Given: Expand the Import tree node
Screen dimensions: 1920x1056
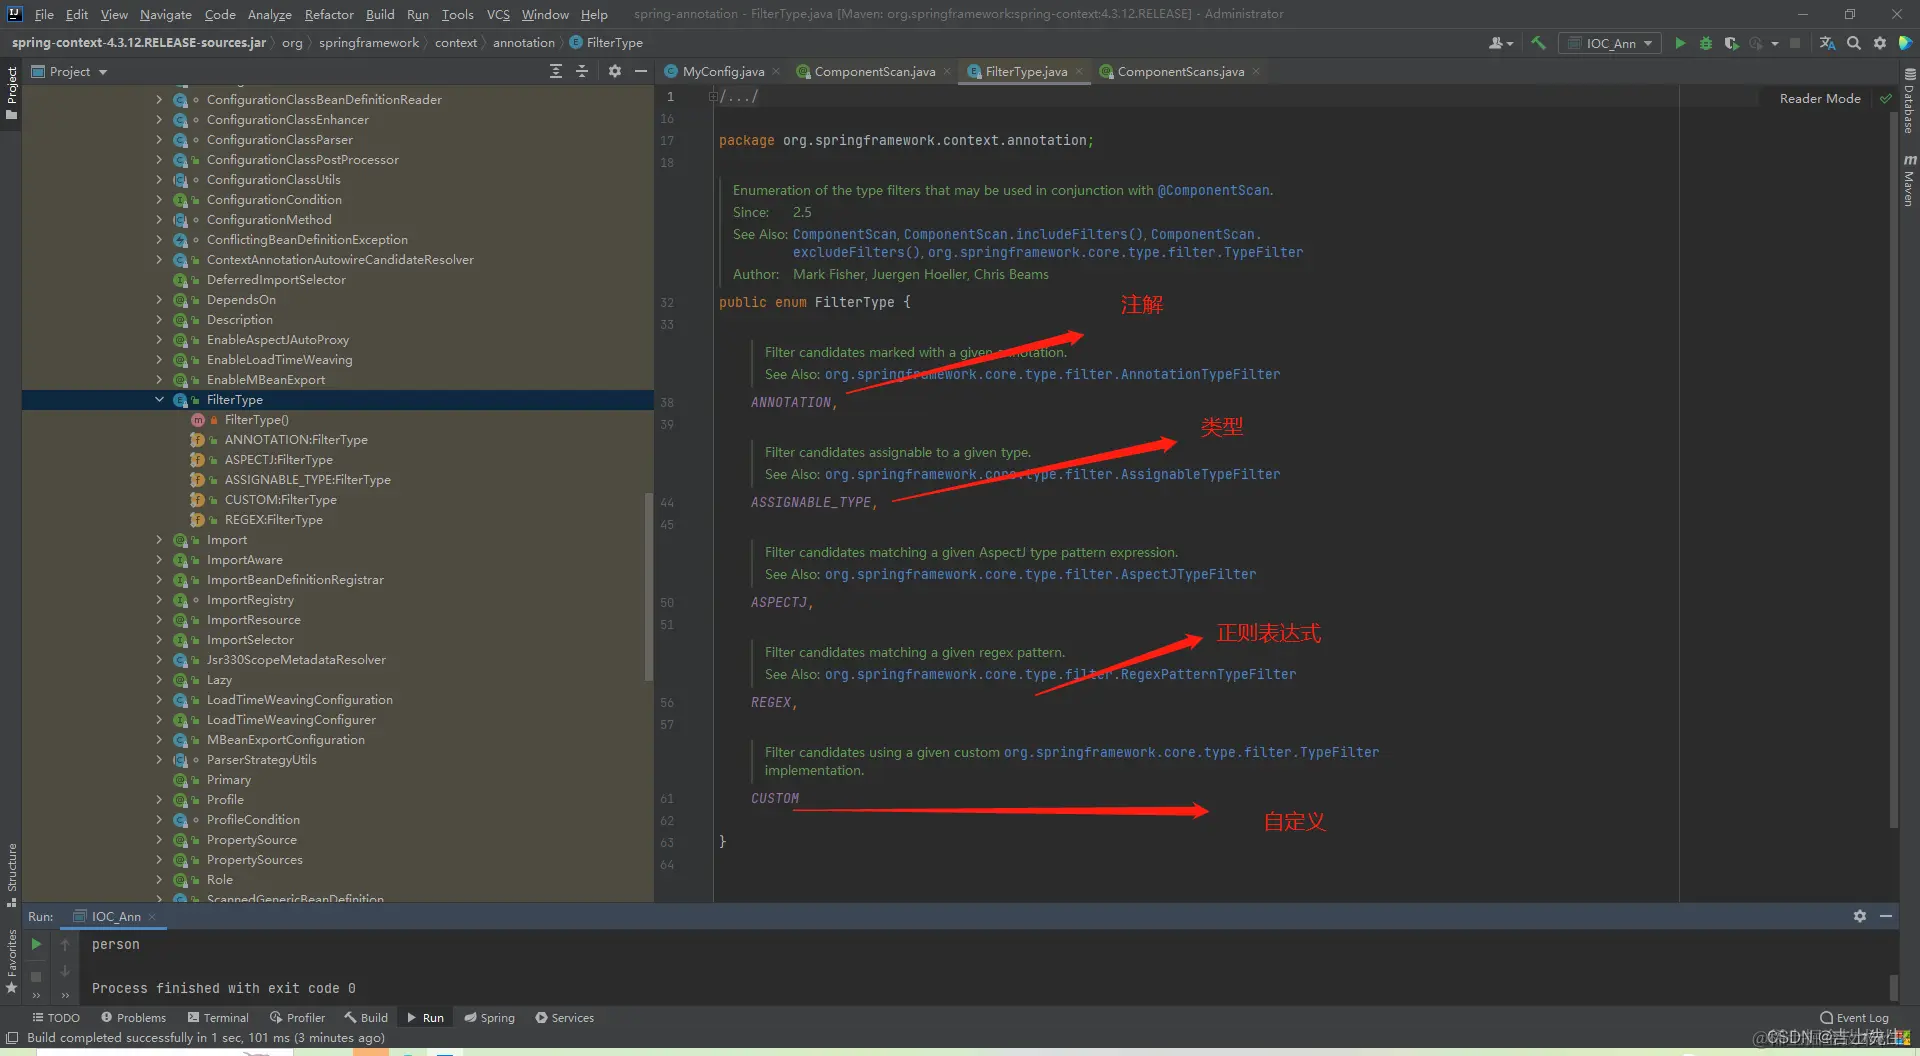Looking at the screenshot, I should pos(159,539).
